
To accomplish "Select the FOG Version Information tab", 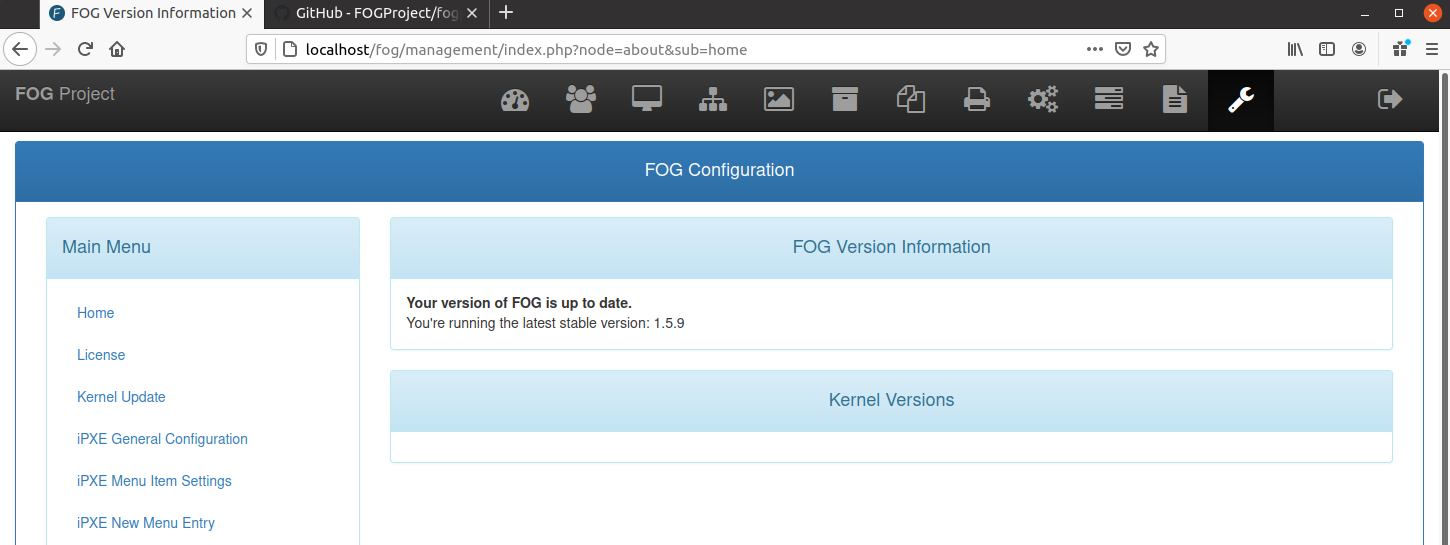I will pos(152,13).
